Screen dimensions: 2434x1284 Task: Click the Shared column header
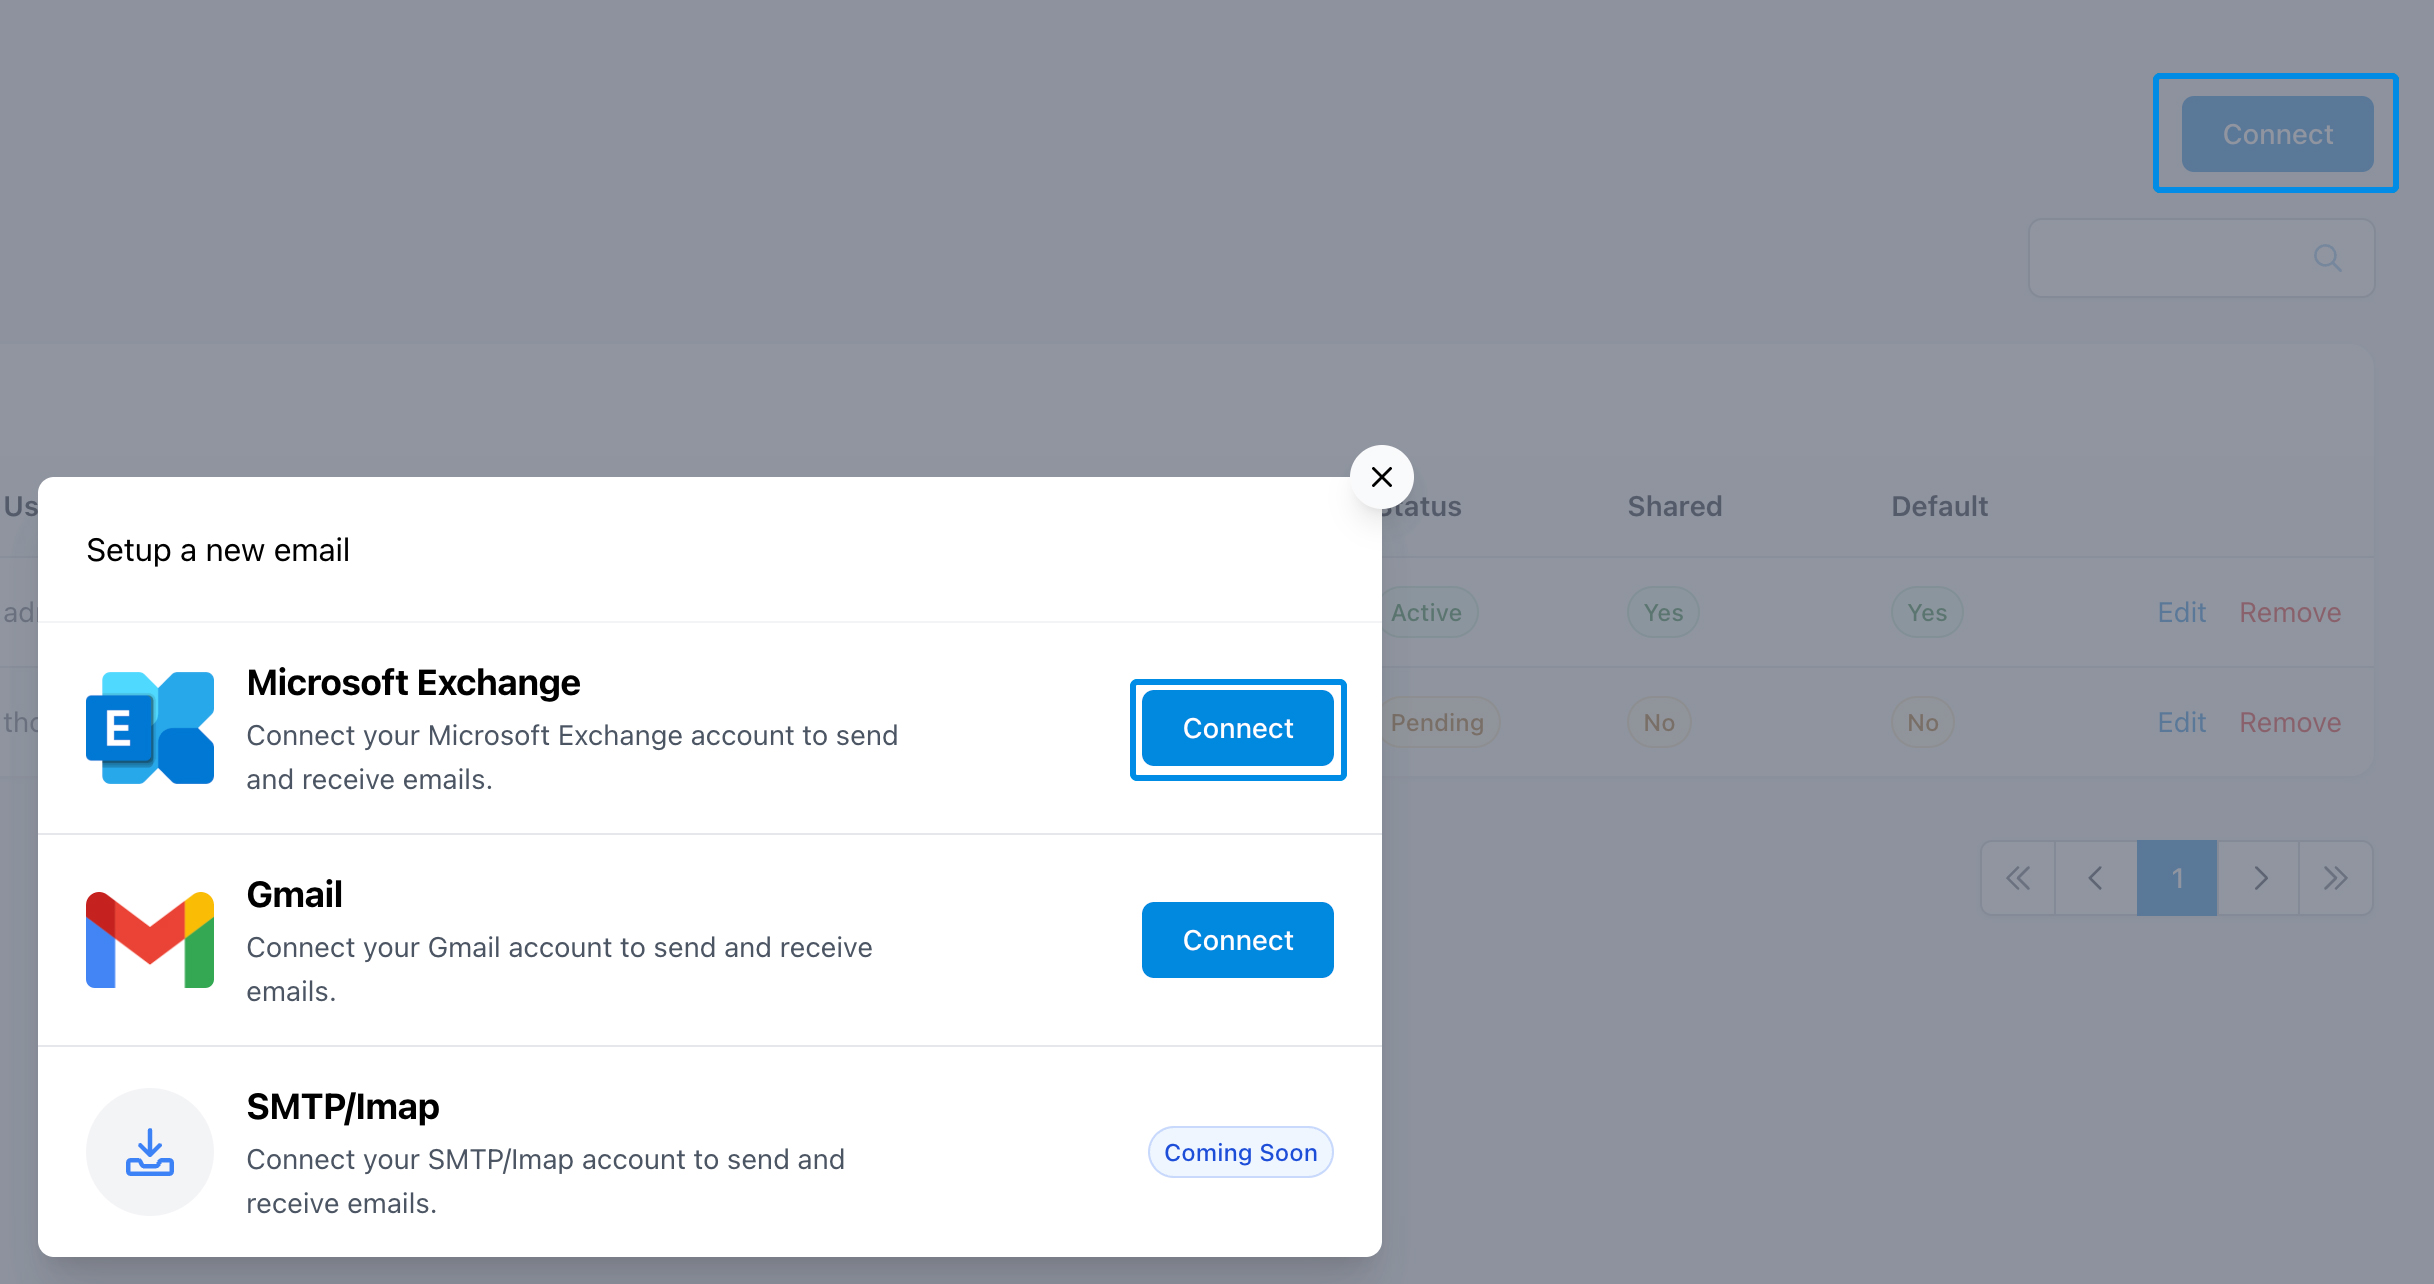[1675, 506]
